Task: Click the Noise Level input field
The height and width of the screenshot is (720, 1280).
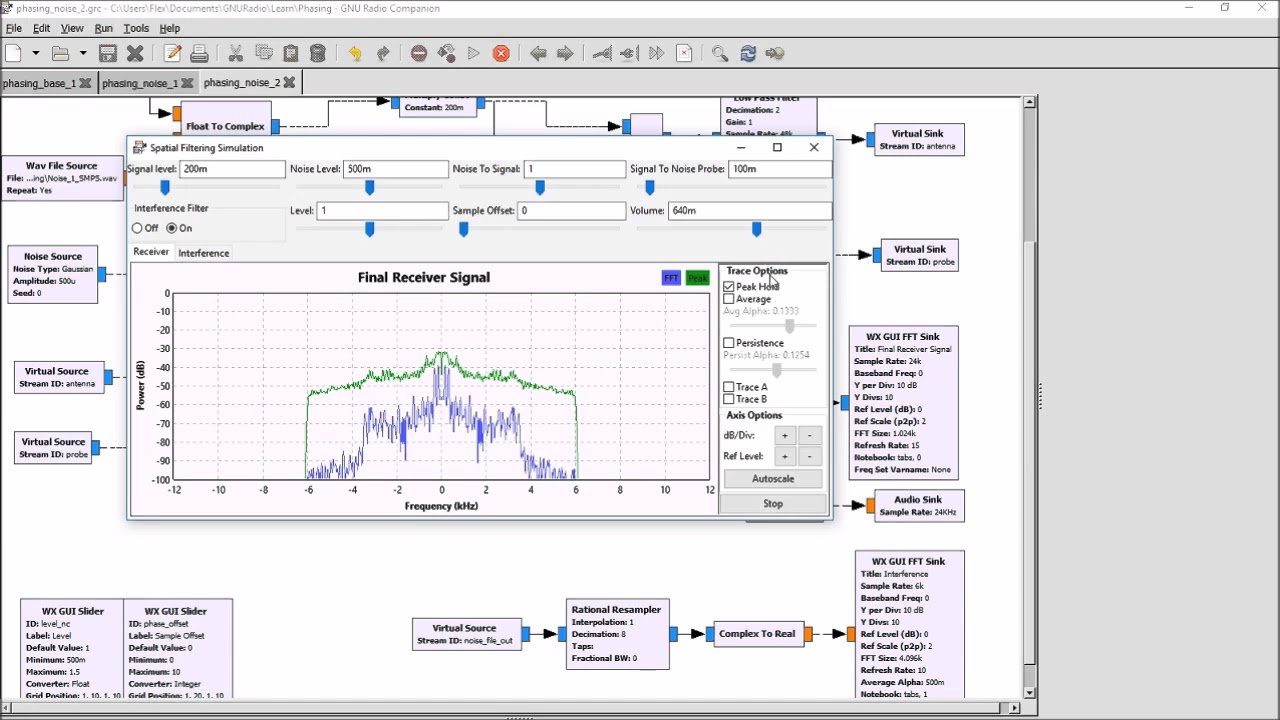Action: pos(395,169)
